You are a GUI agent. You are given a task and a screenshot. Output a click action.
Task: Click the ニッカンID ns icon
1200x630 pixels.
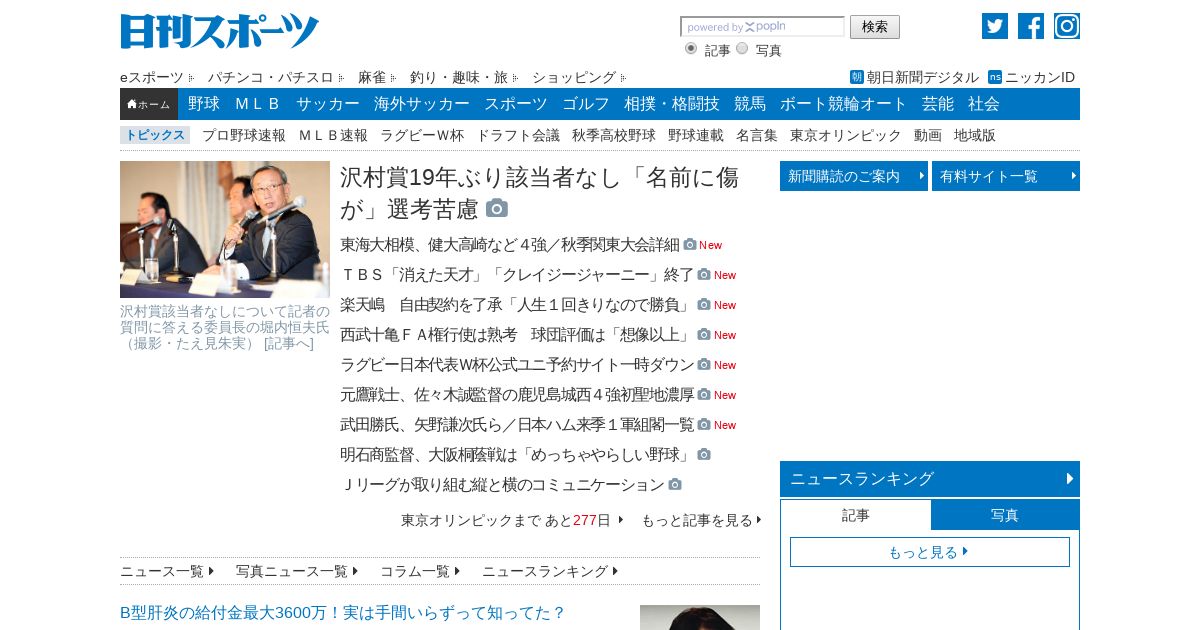(994, 77)
